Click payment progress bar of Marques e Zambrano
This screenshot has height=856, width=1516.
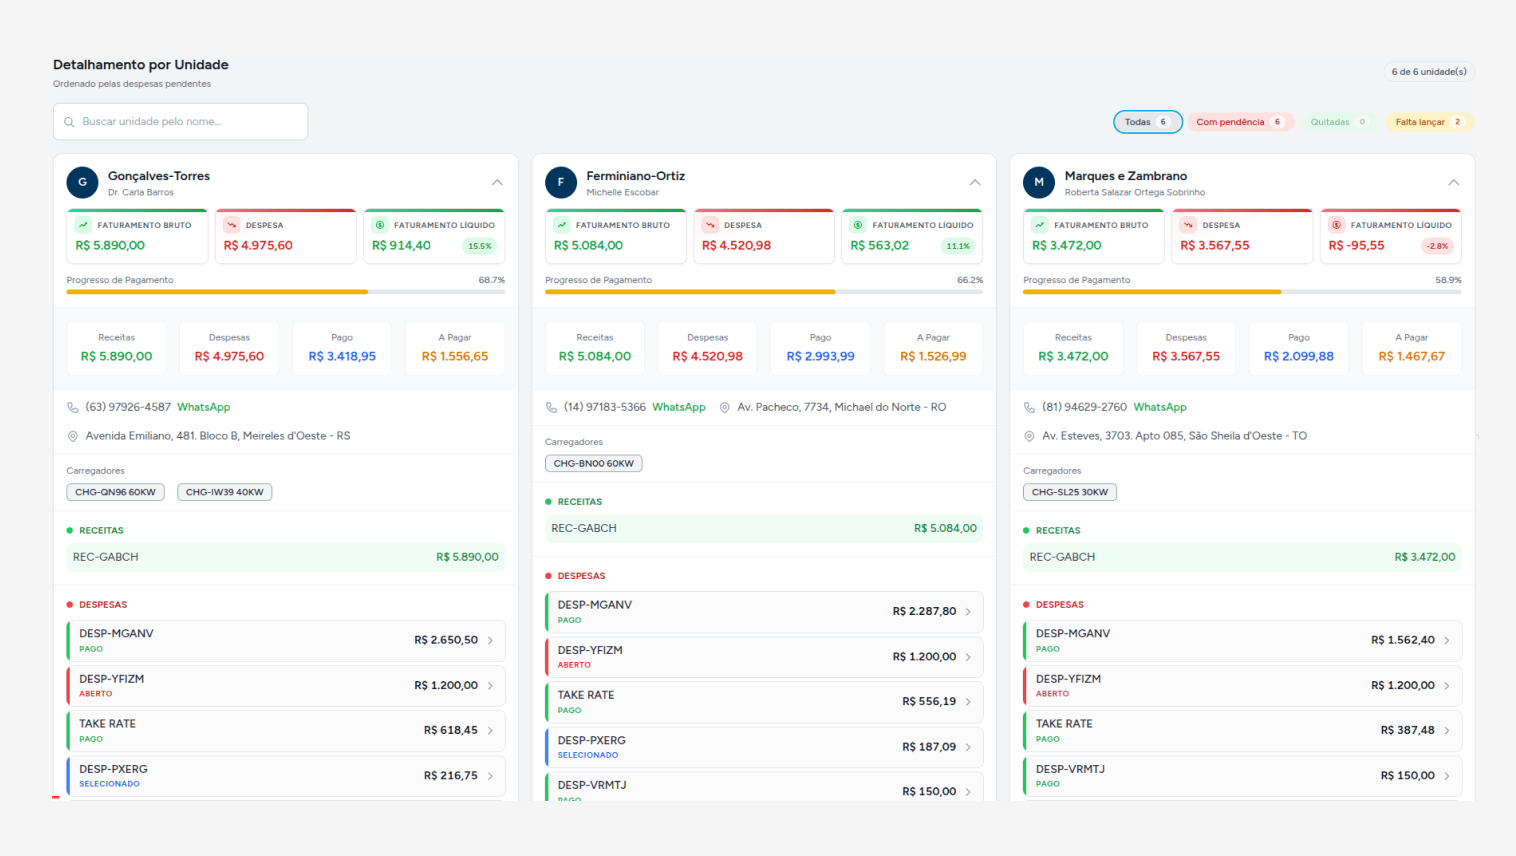(x=1242, y=292)
